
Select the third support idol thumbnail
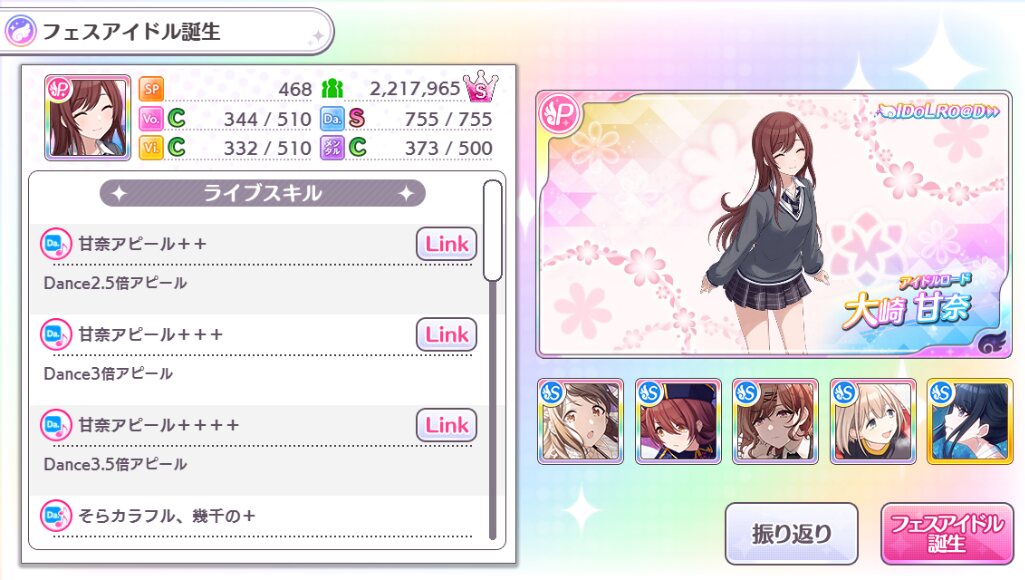[x=775, y=422]
